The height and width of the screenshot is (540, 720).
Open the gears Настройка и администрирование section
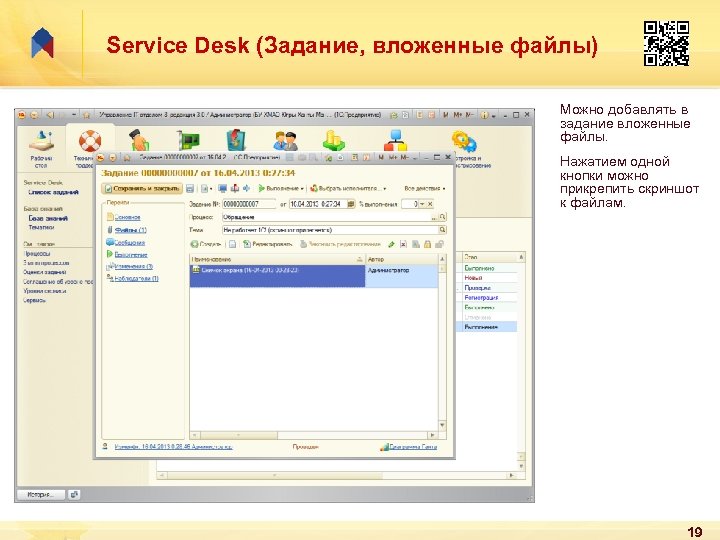point(464,141)
